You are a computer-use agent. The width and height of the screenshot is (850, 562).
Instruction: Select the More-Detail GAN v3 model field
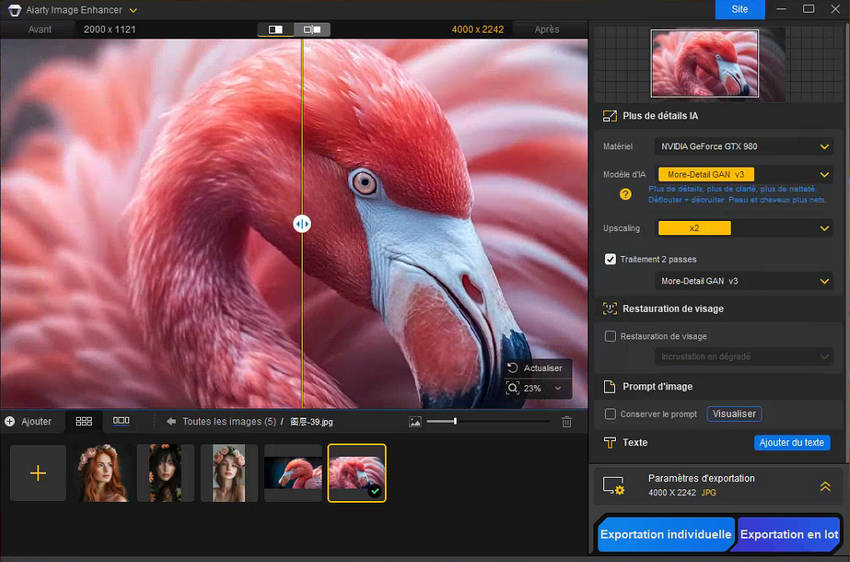[706, 175]
